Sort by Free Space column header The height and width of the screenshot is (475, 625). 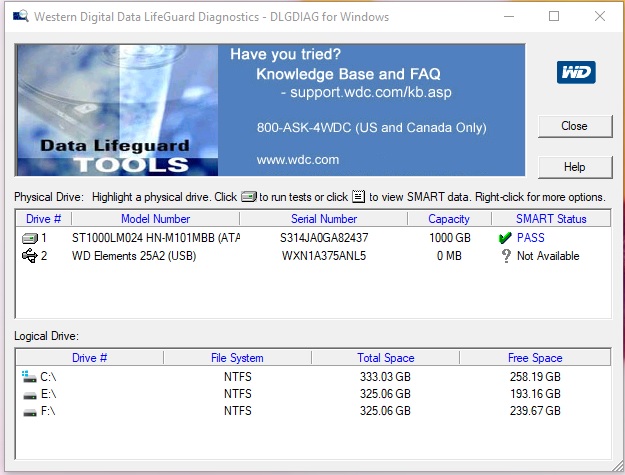(535, 358)
